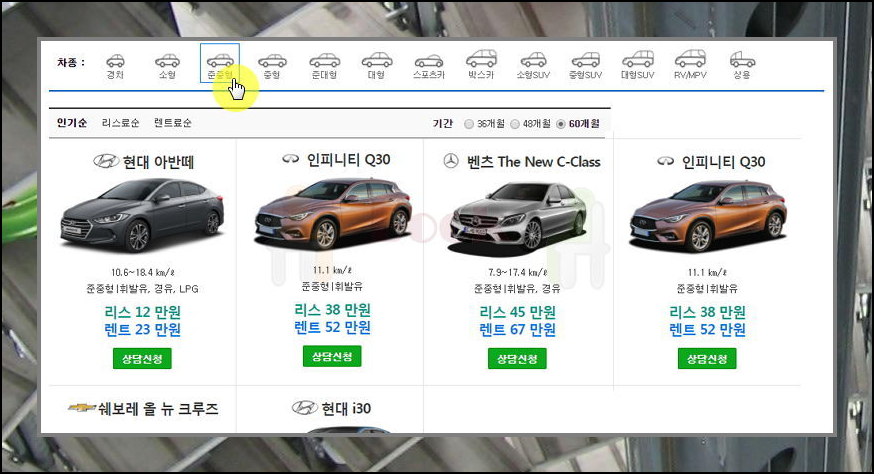Viewport: 874px width, 474px height.
Task: Pick the 중형 car type icon
Action: [272, 61]
